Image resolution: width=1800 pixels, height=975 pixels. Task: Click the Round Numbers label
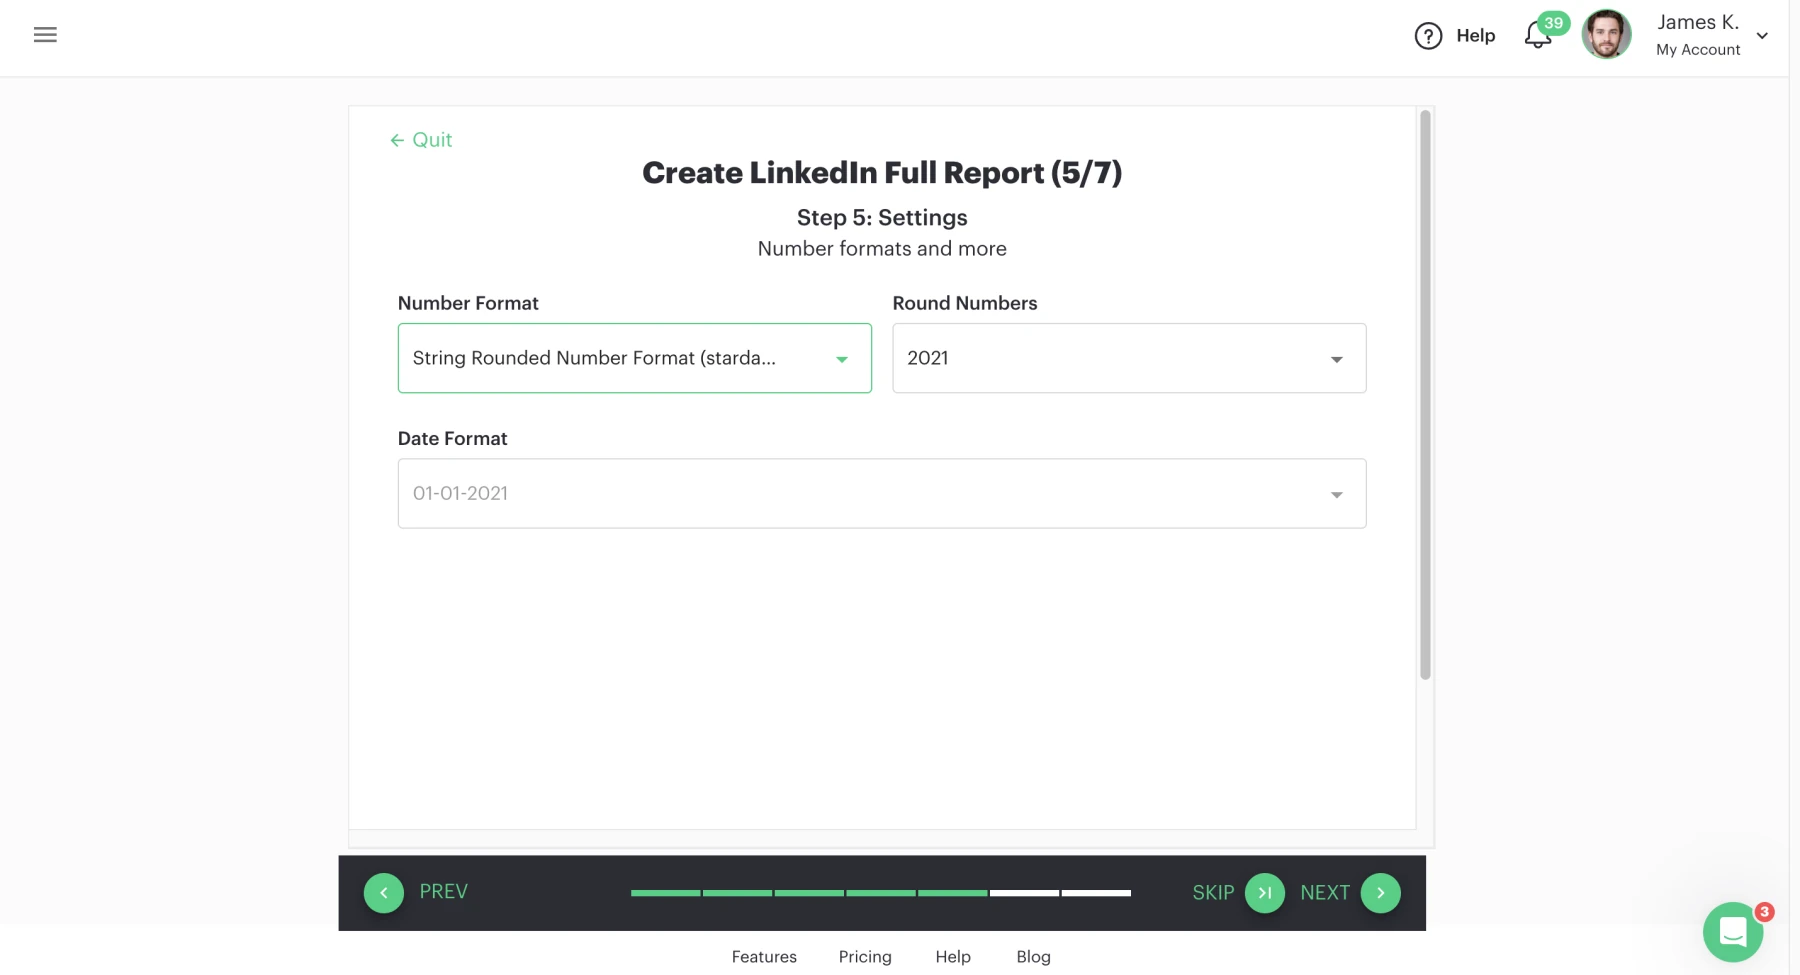tap(965, 303)
